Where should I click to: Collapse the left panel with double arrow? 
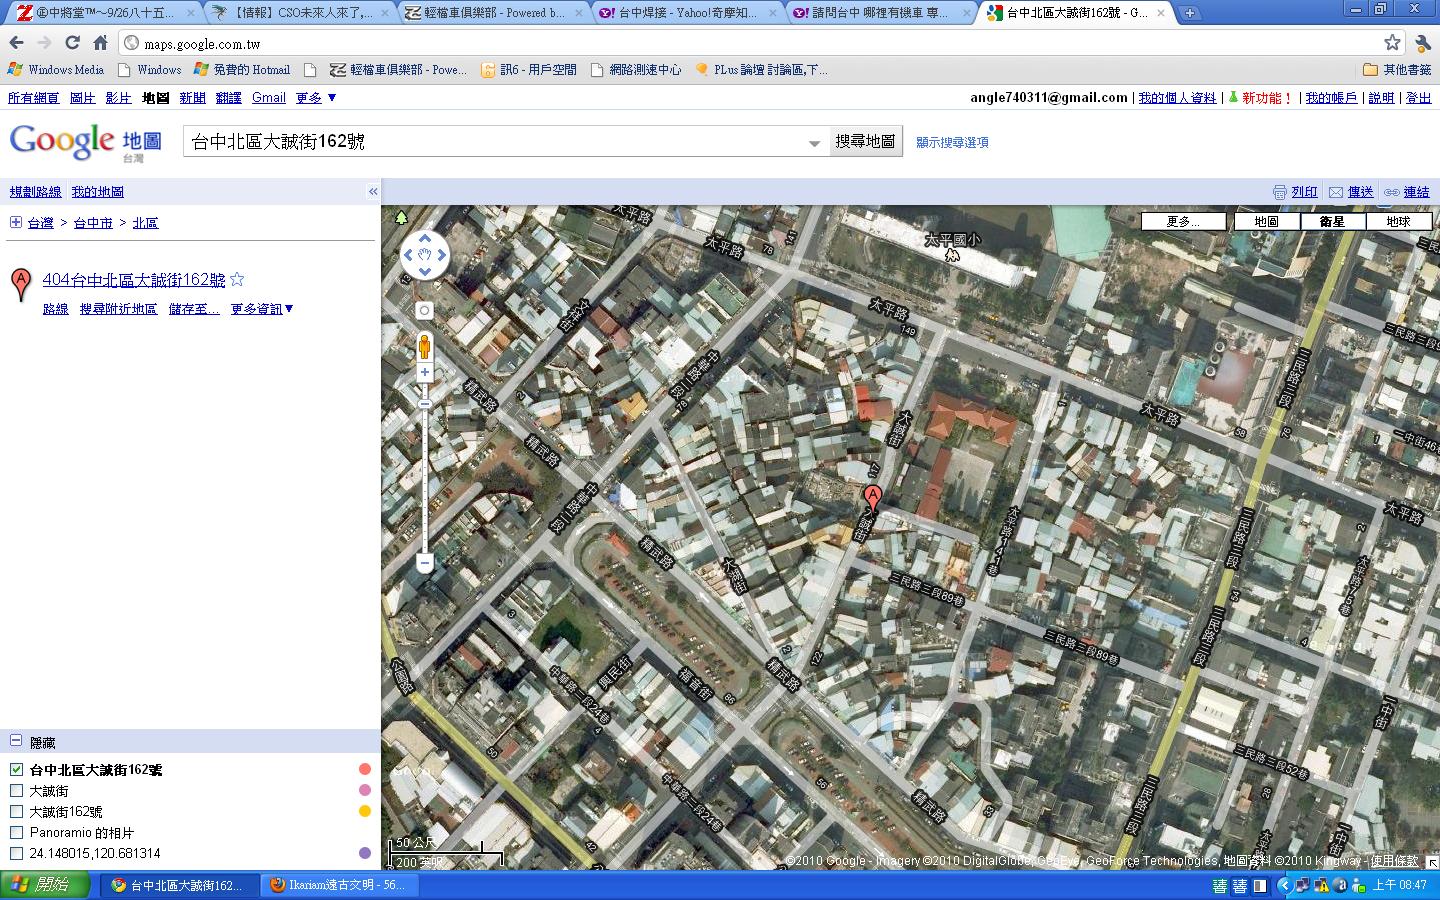tap(373, 191)
